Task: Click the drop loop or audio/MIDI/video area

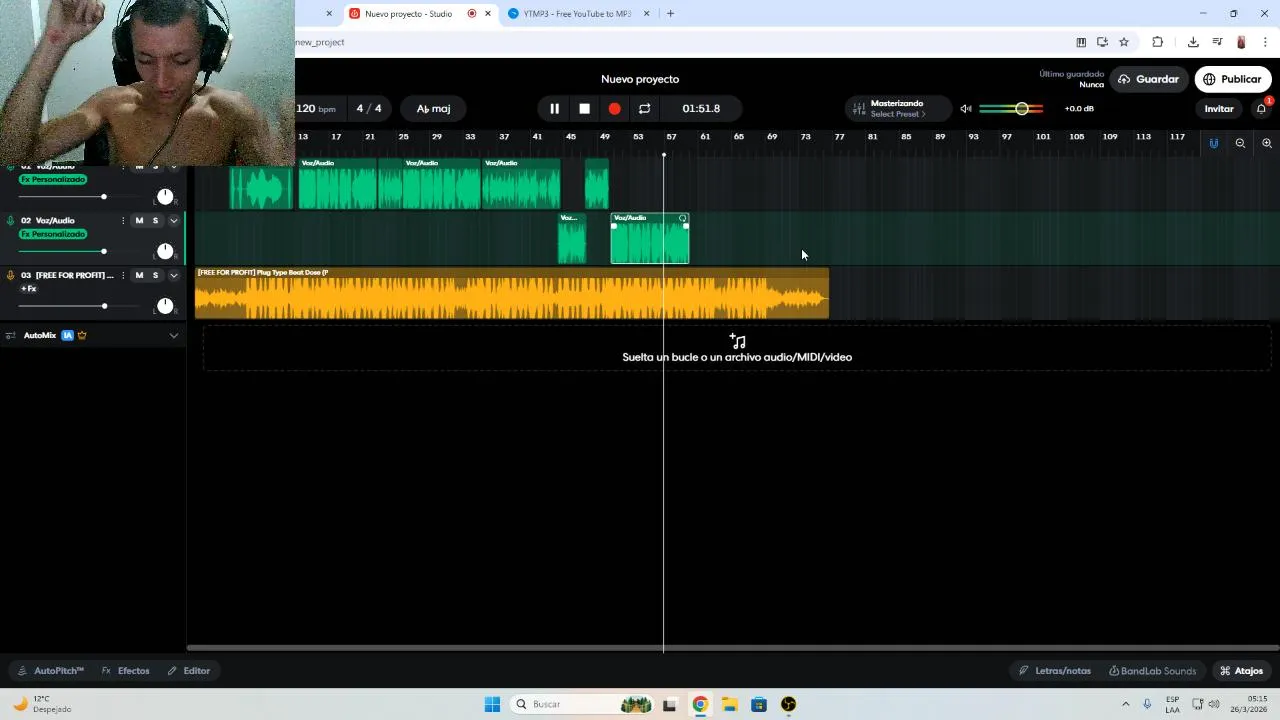Action: click(737, 348)
